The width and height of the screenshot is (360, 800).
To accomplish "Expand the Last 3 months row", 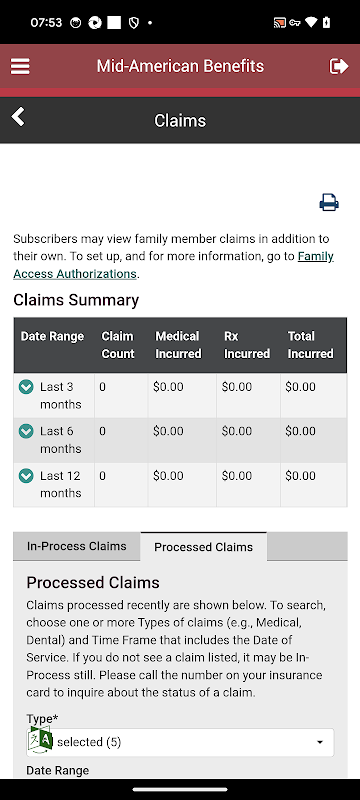I will (x=25, y=387).
